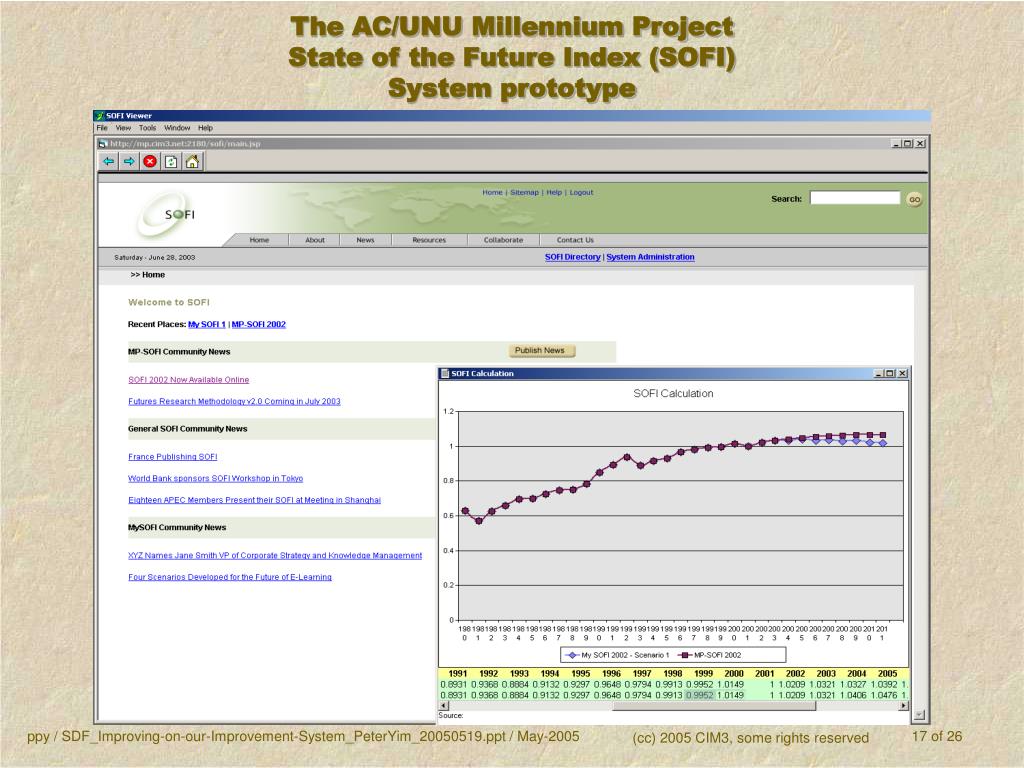Open the SOFI Directory link
Image resolution: width=1024 pixels, height=768 pixels.
coord(573,257)
